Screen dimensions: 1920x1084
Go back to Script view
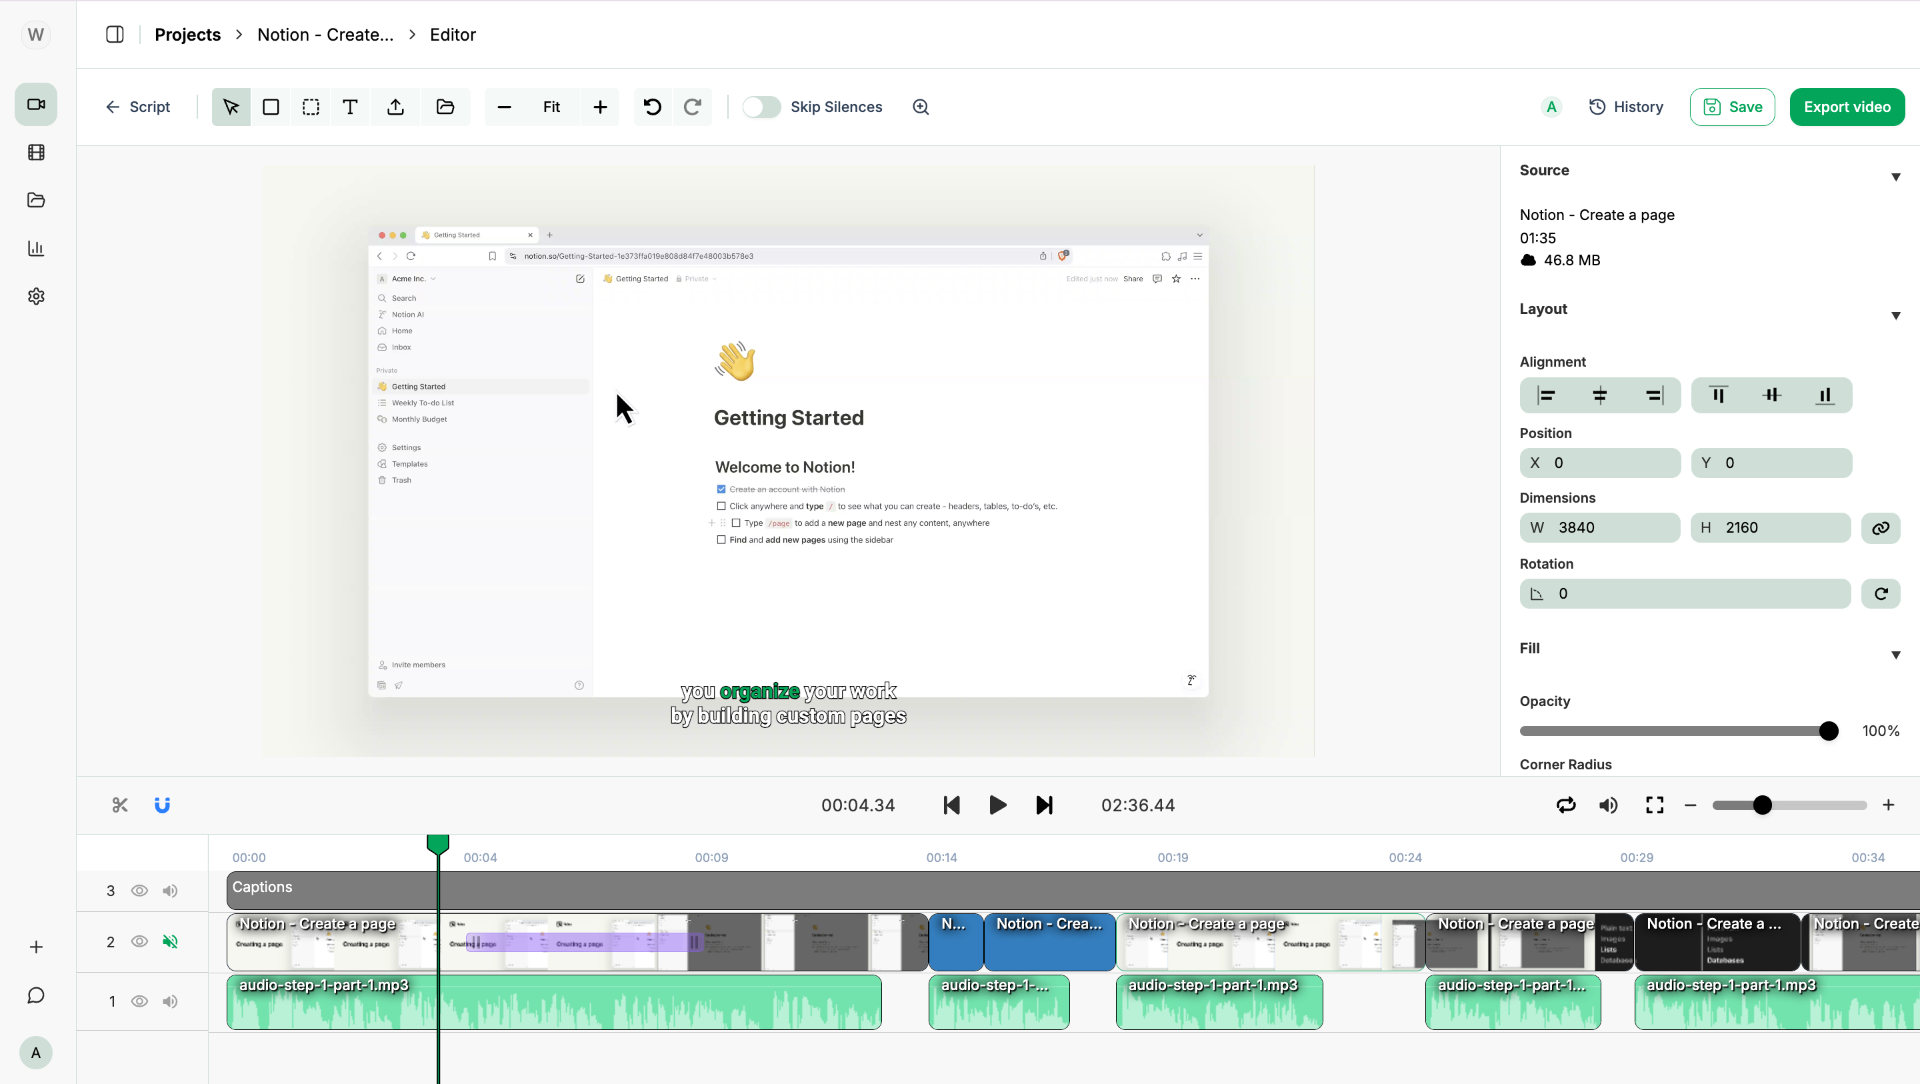pyautogui.click(x=138, y=107)
